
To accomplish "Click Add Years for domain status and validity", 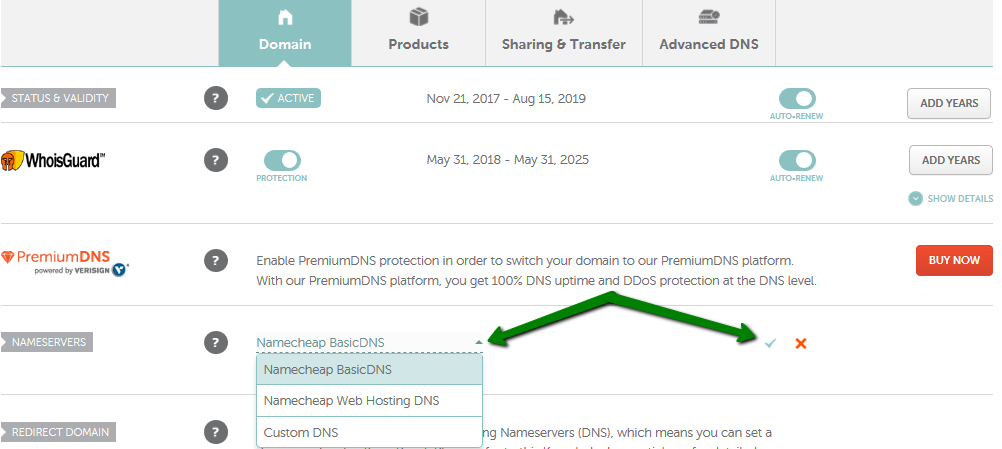I will click(x=949, y=103).
